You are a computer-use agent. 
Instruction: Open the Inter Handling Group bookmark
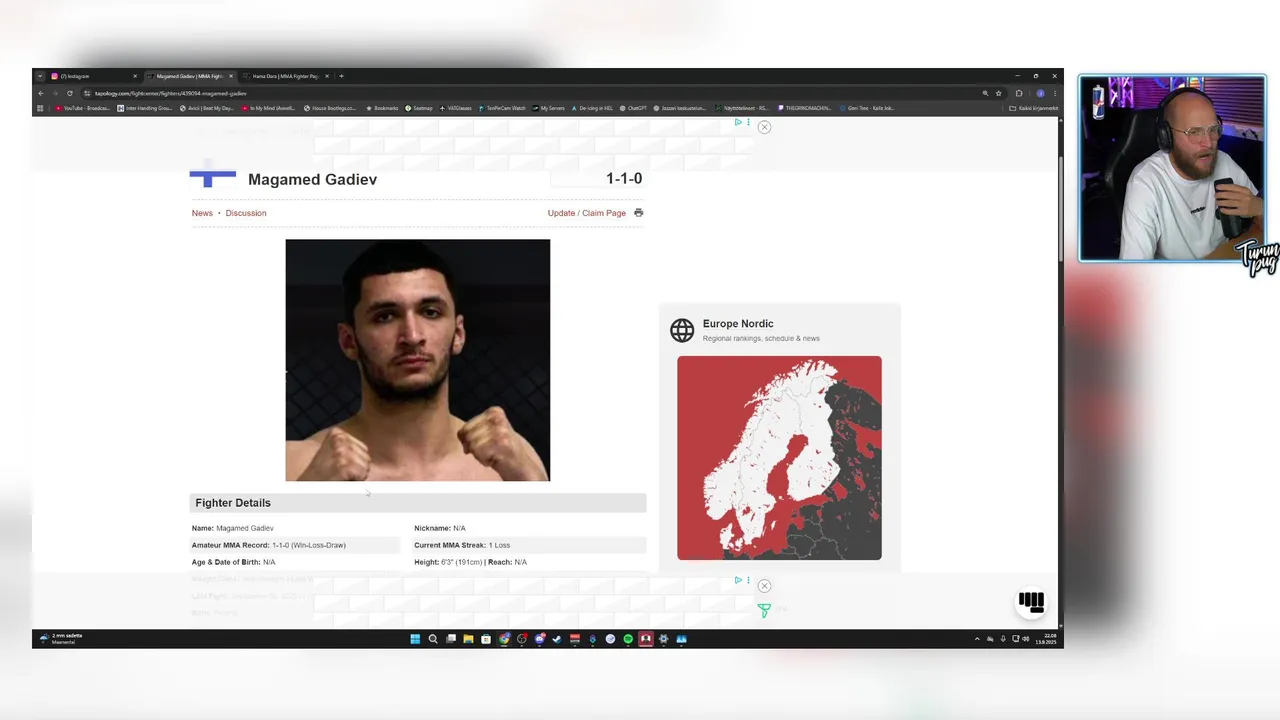146,108
